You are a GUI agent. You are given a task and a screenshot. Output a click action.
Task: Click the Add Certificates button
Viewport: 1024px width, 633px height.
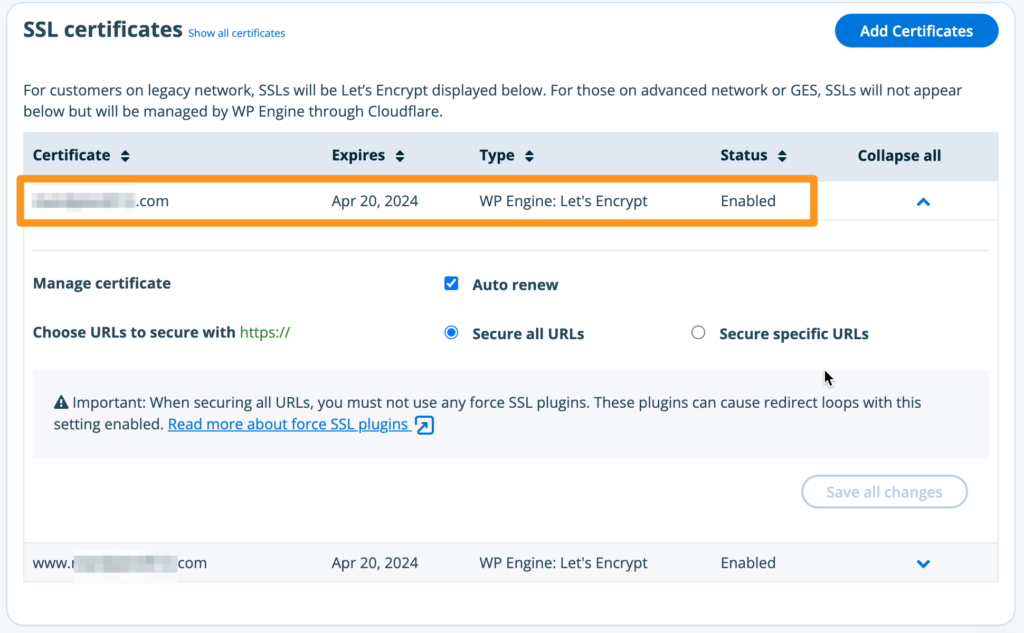coord(916,31)
